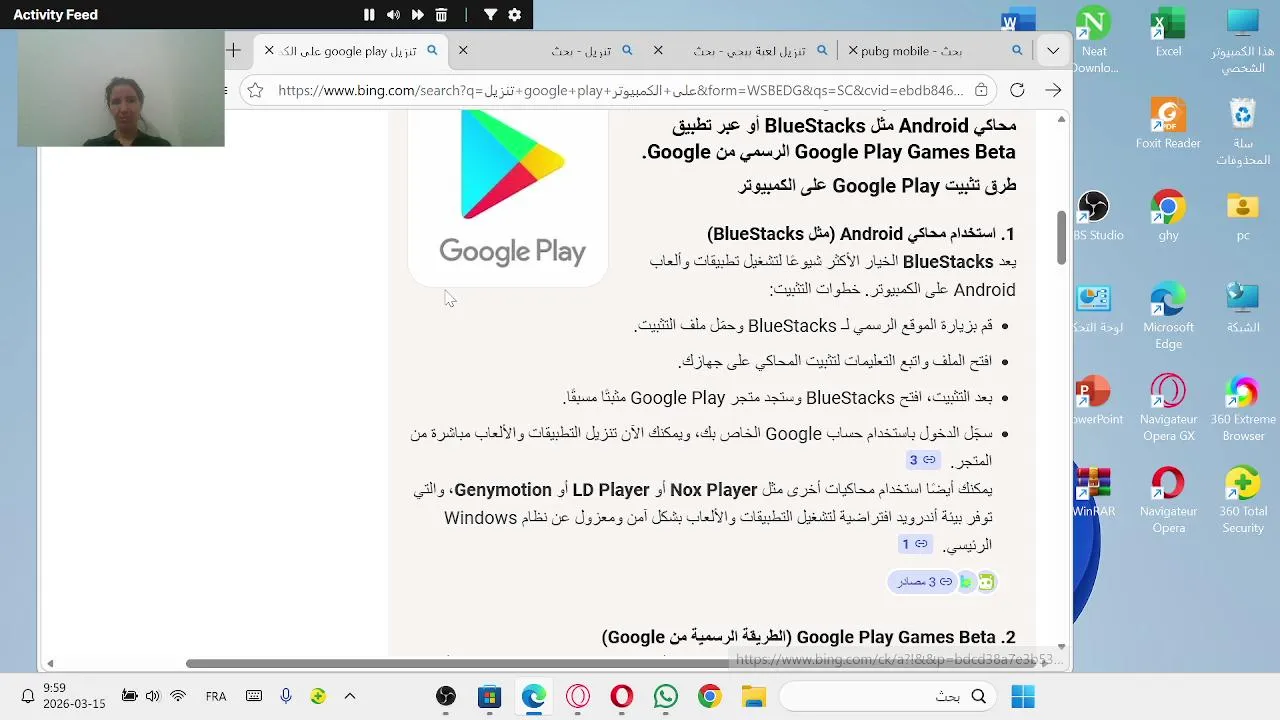Open Navigateur Opera desktop shortcut

pos(1168,500)
